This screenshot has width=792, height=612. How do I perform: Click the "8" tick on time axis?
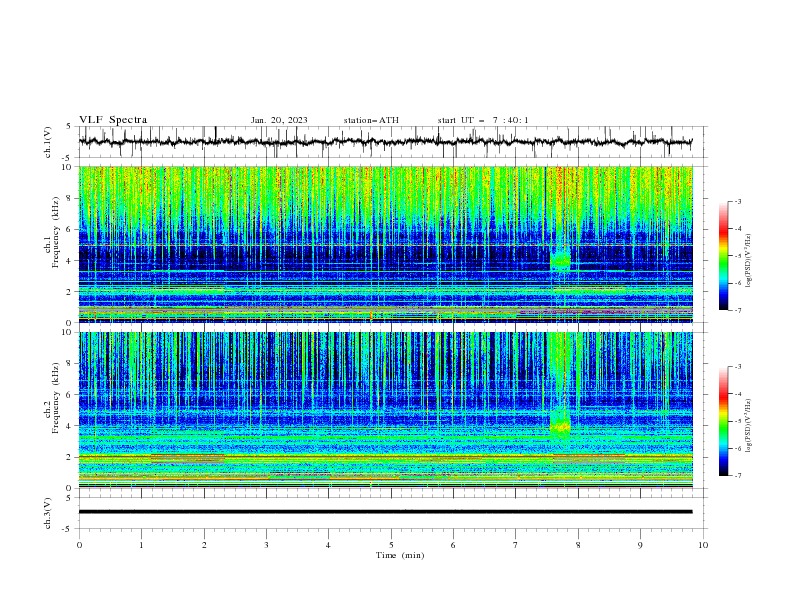click(x=578, y=545)
